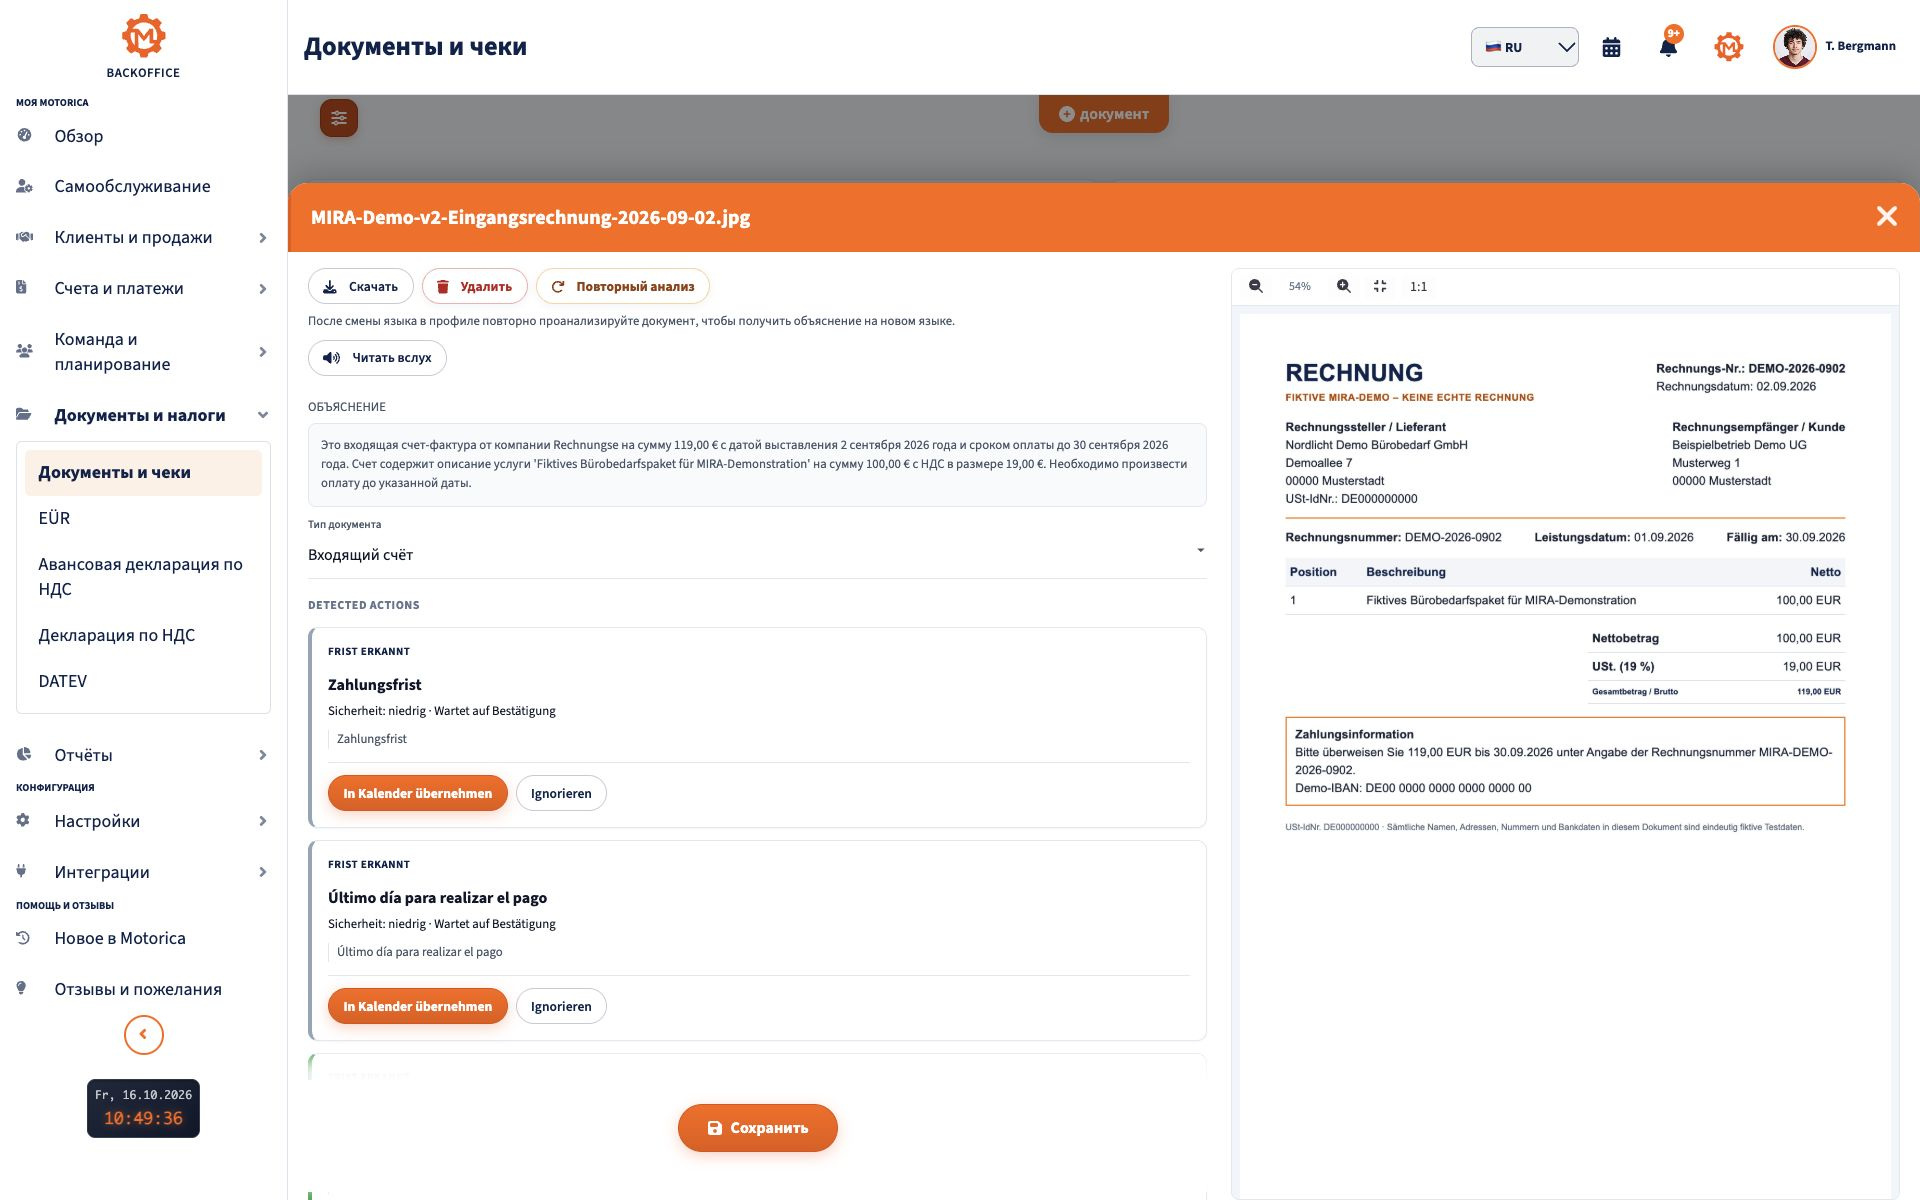Viewport: 1920px width, 1200px height.
Task: Zoom in the document preview
Action: [x=1344, y=286]
